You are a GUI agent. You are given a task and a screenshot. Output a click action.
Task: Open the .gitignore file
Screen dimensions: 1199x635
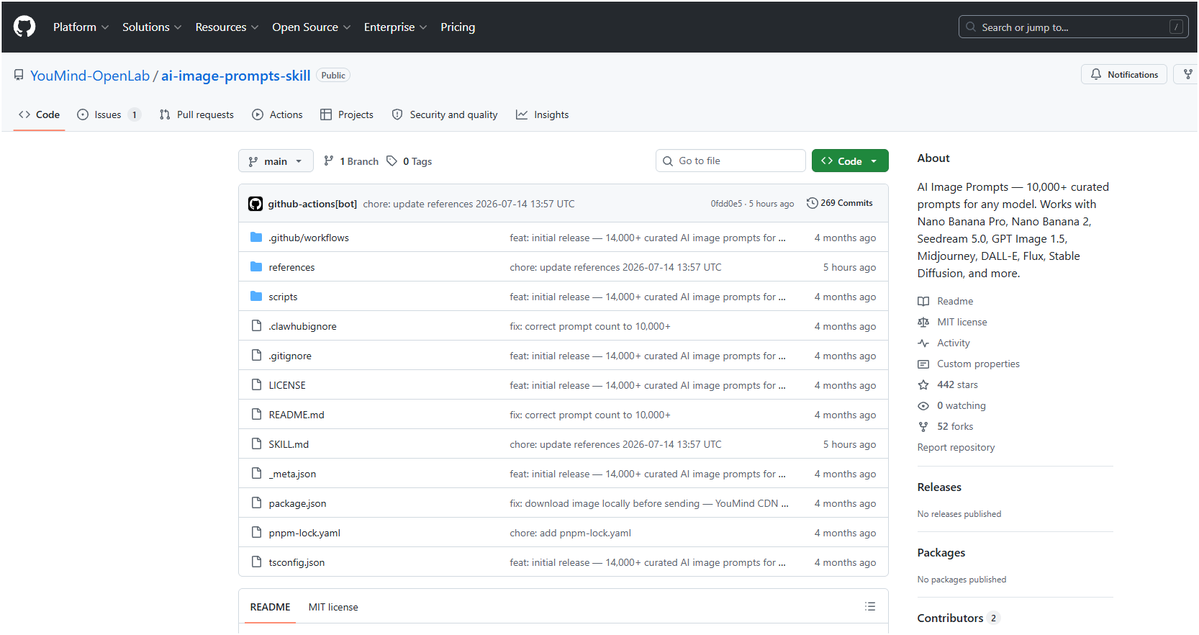pos(290,356)
